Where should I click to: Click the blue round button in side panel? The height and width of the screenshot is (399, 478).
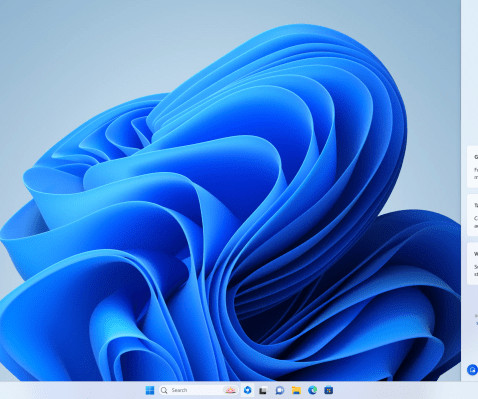[472, 370]
